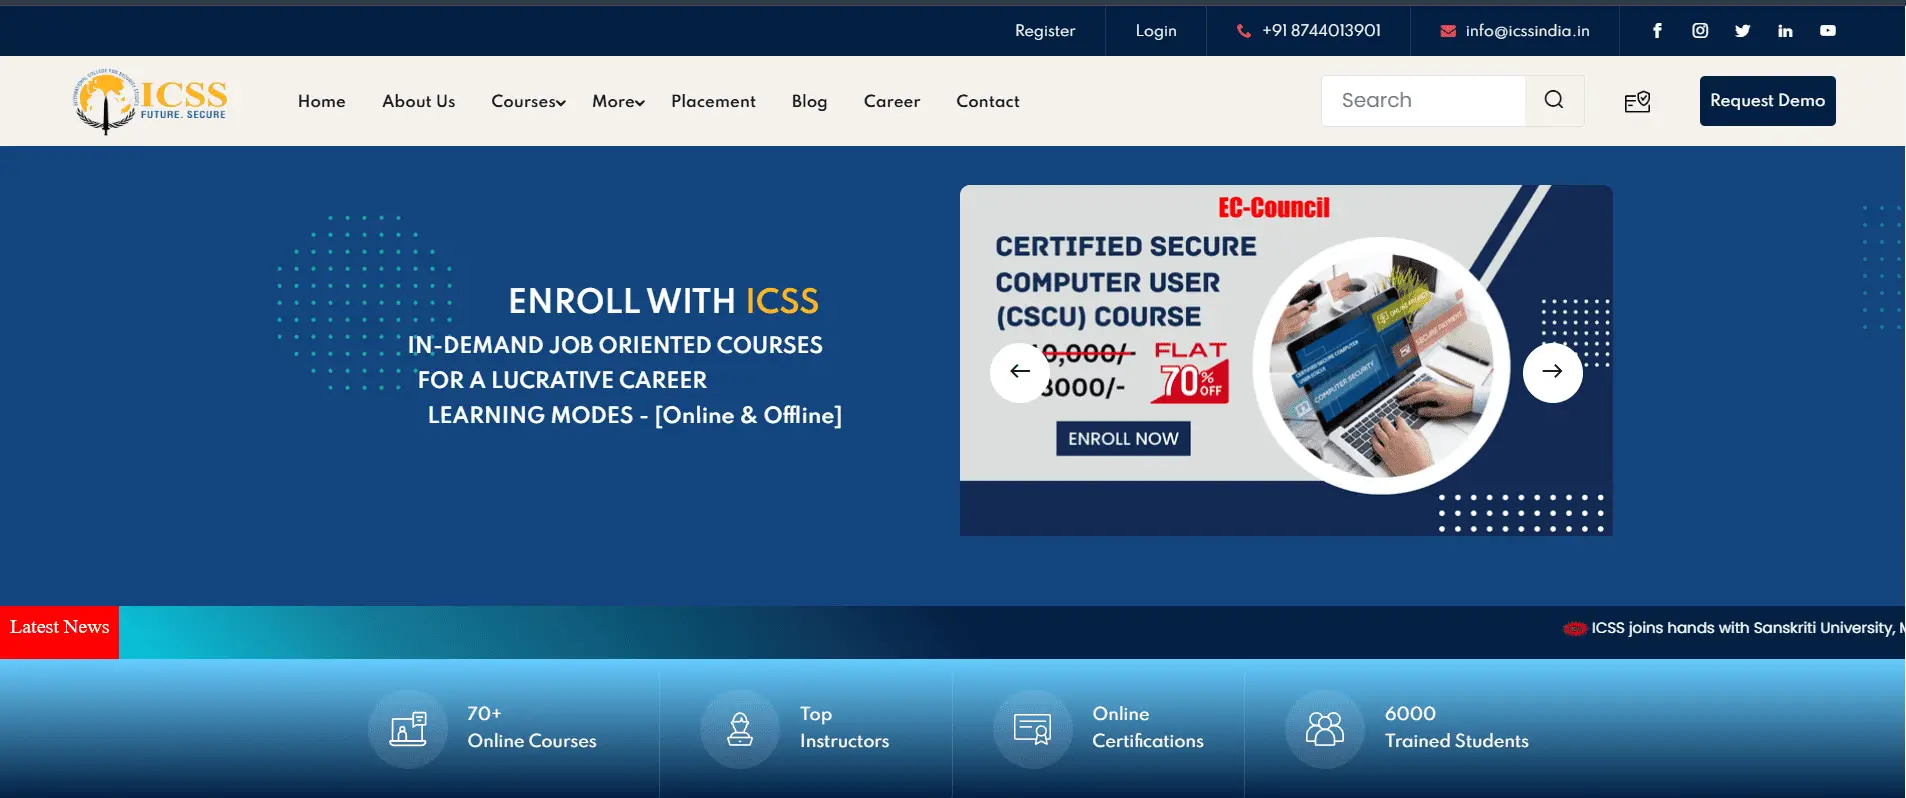Open the About Us page
The image size is (1906, 798).
(418, 102)
